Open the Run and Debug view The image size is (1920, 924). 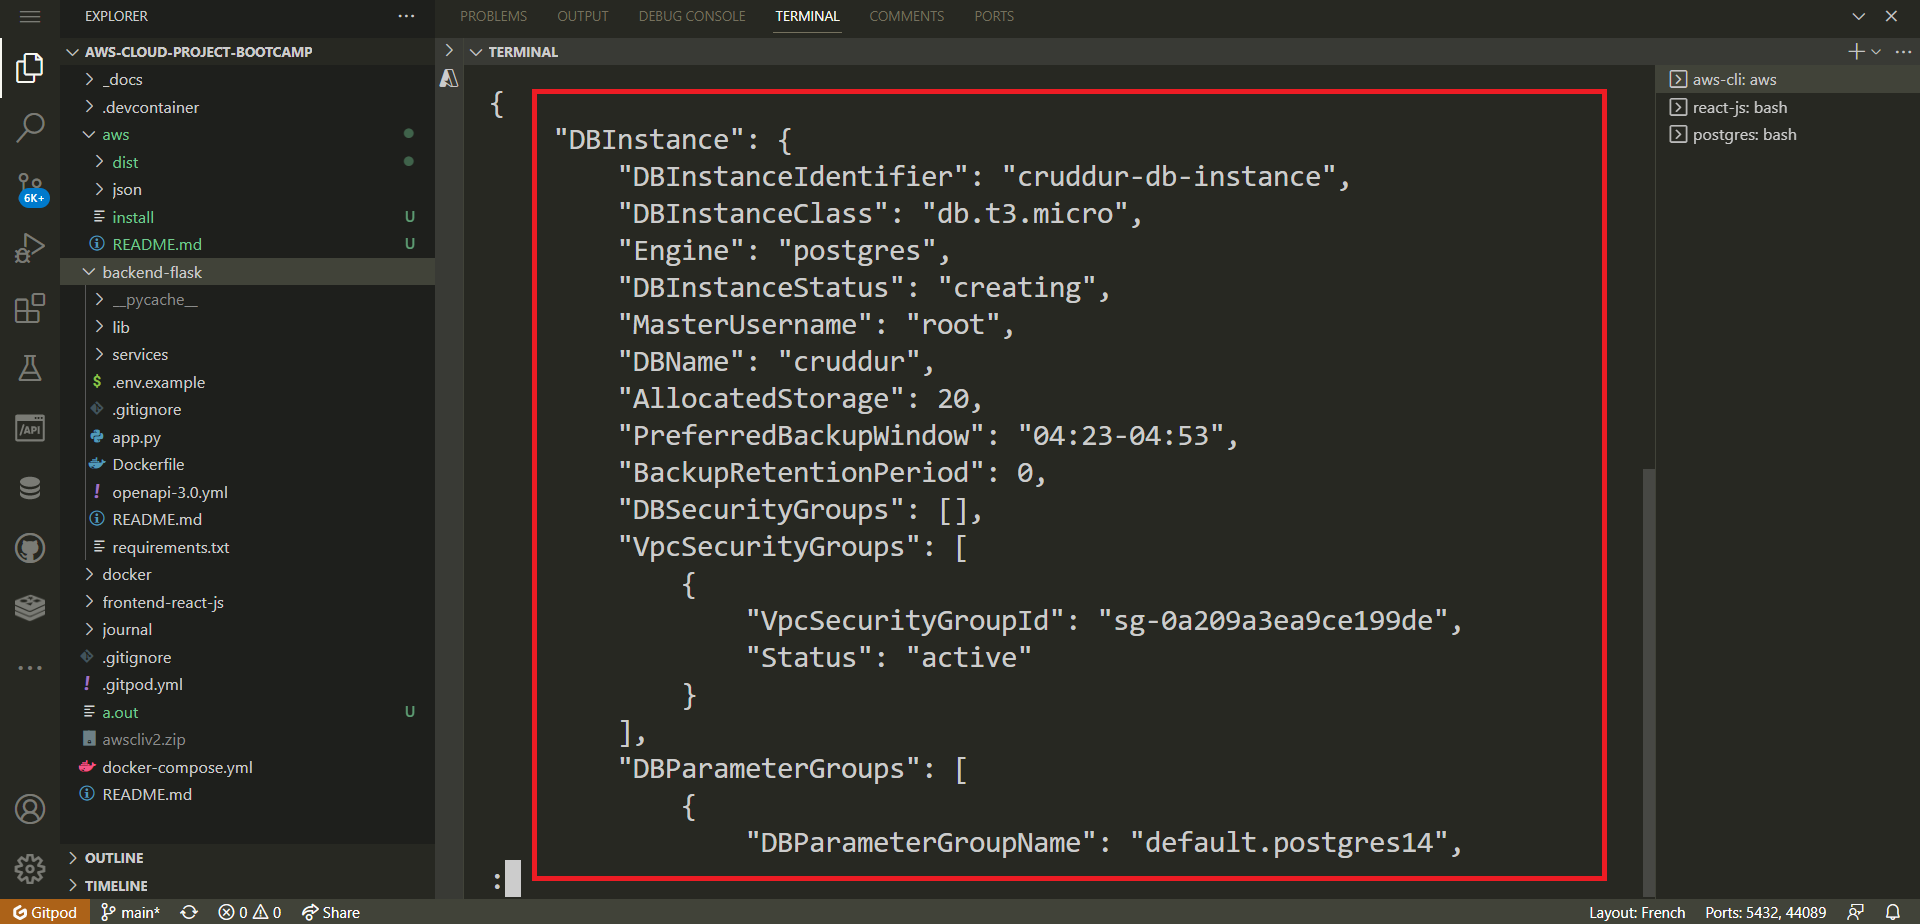coord(30,248)
